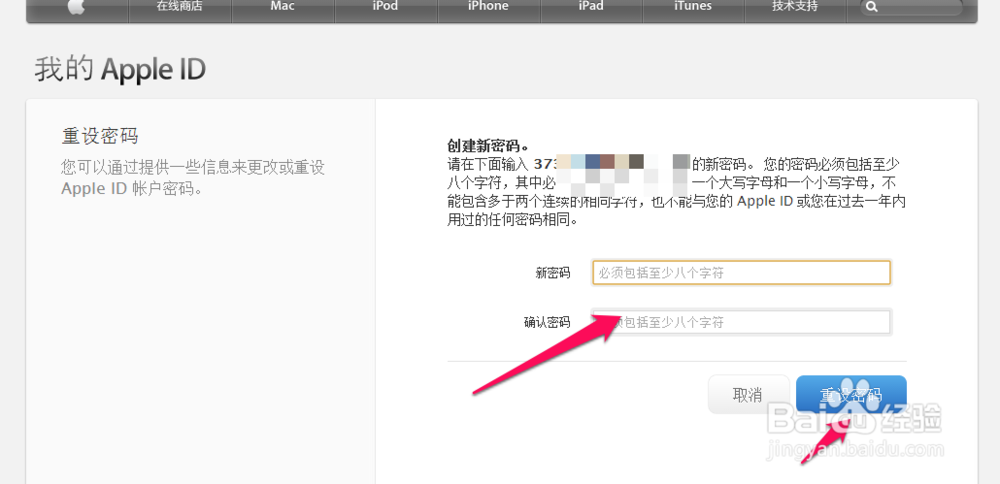This screenshot has width=1000, height=484.
Task: Click the 确认密码 input field
Action: (741, 322)
